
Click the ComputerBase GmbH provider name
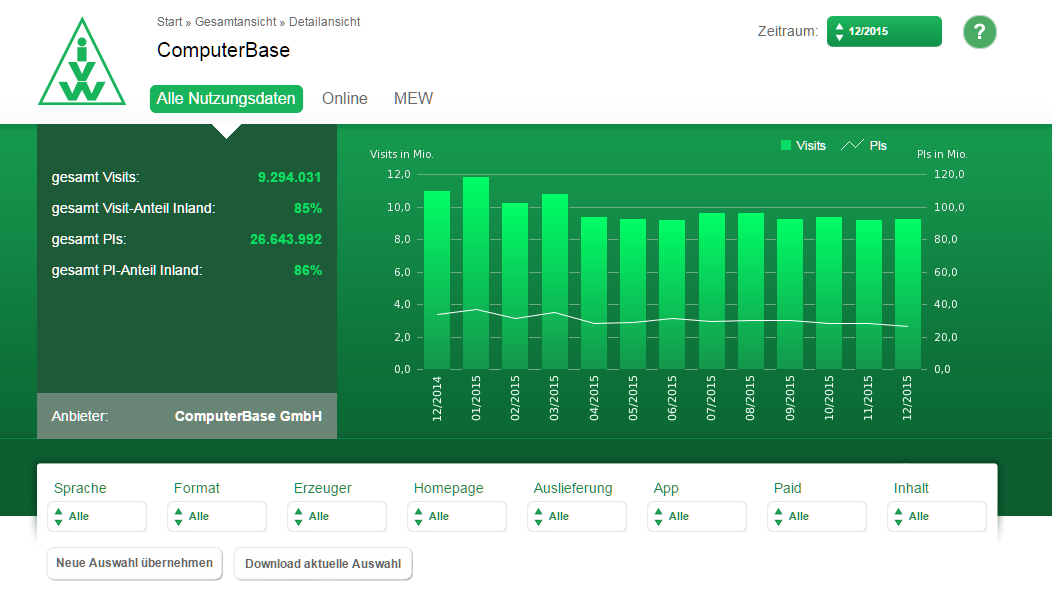(248, 416)
